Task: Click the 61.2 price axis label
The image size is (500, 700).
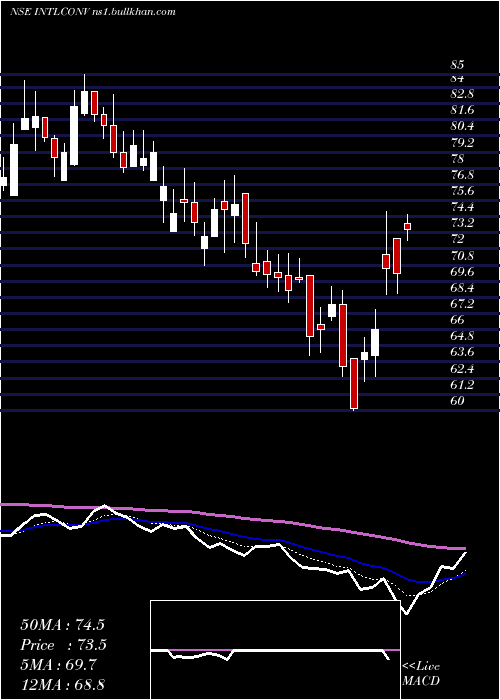Action: pos(462,385)
